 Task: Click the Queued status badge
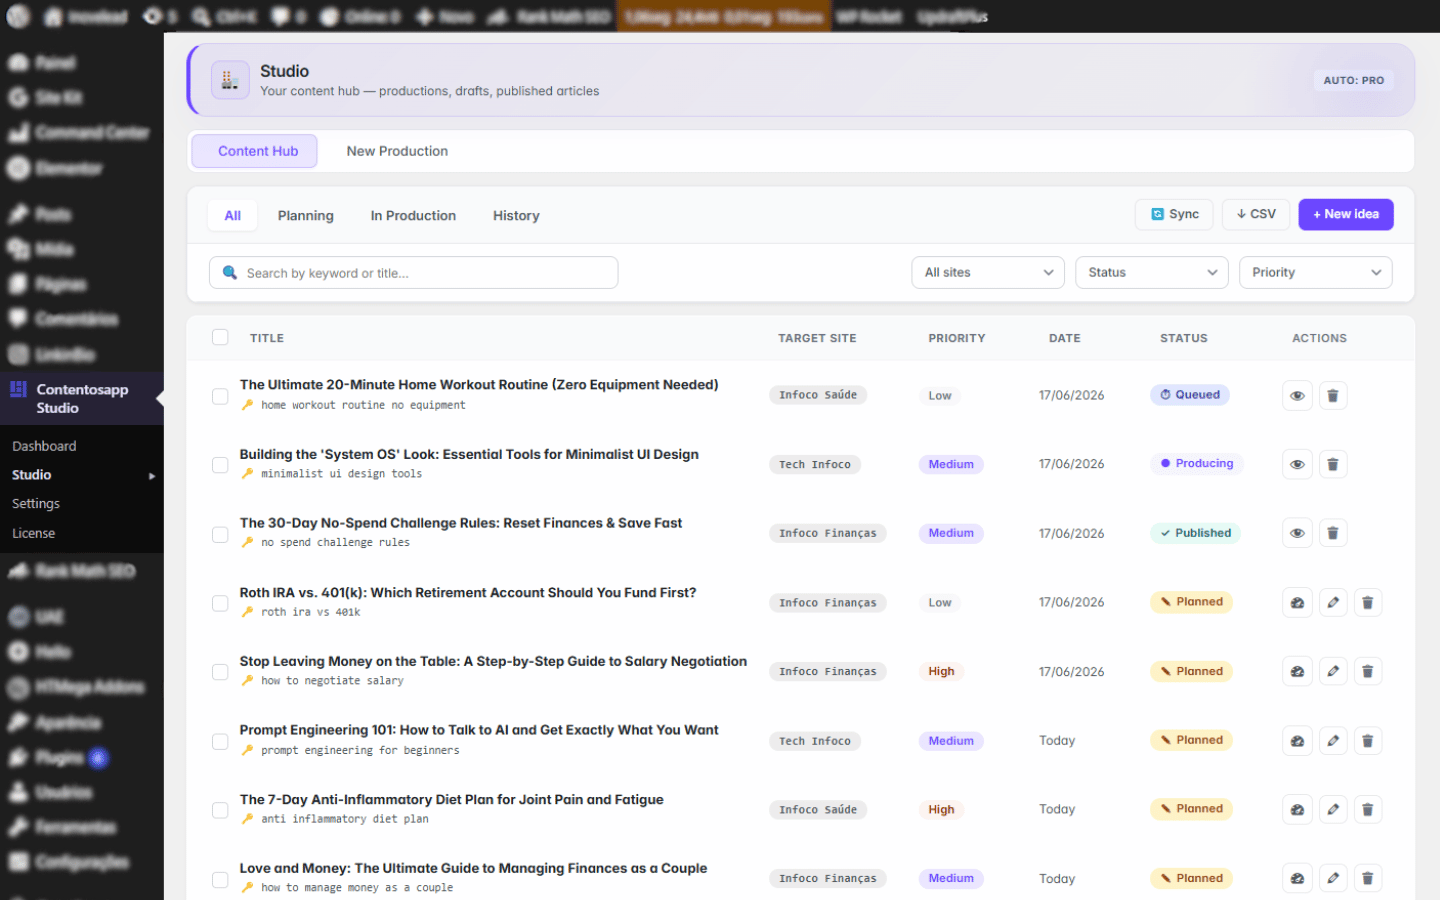[1190, 395]
